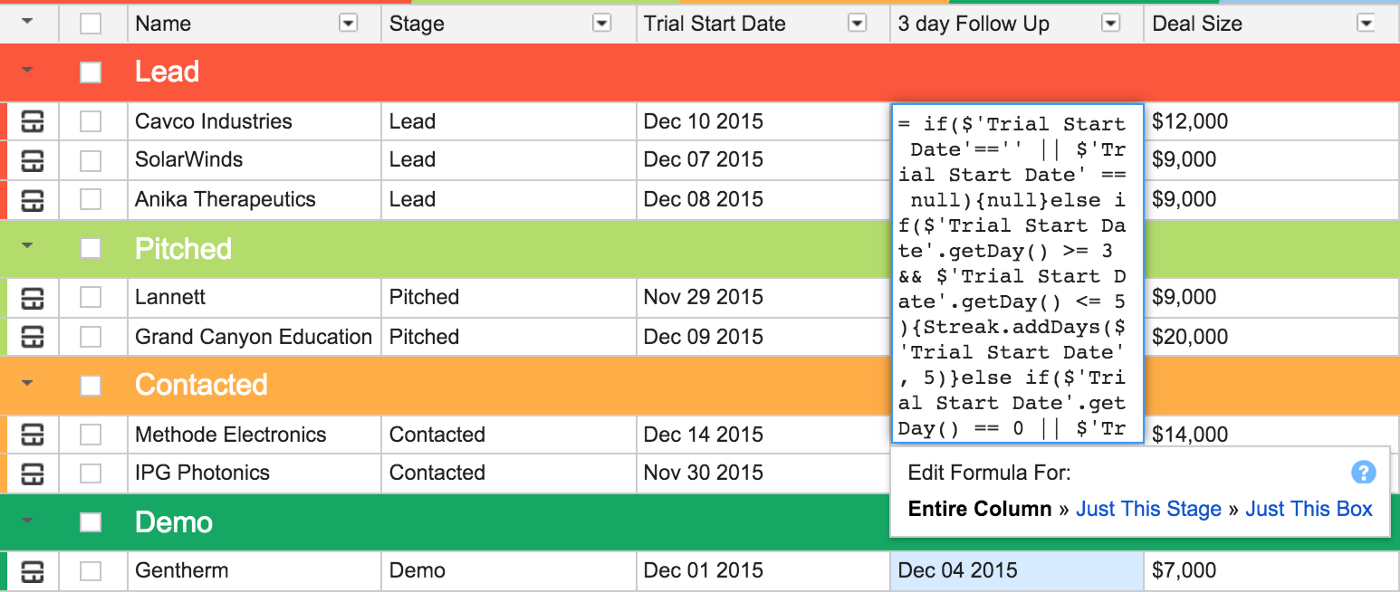Viewport: 1400px width, 592px height.
Task: Select the SolarWinds row checkbox
Action: [x=91, y=160]
